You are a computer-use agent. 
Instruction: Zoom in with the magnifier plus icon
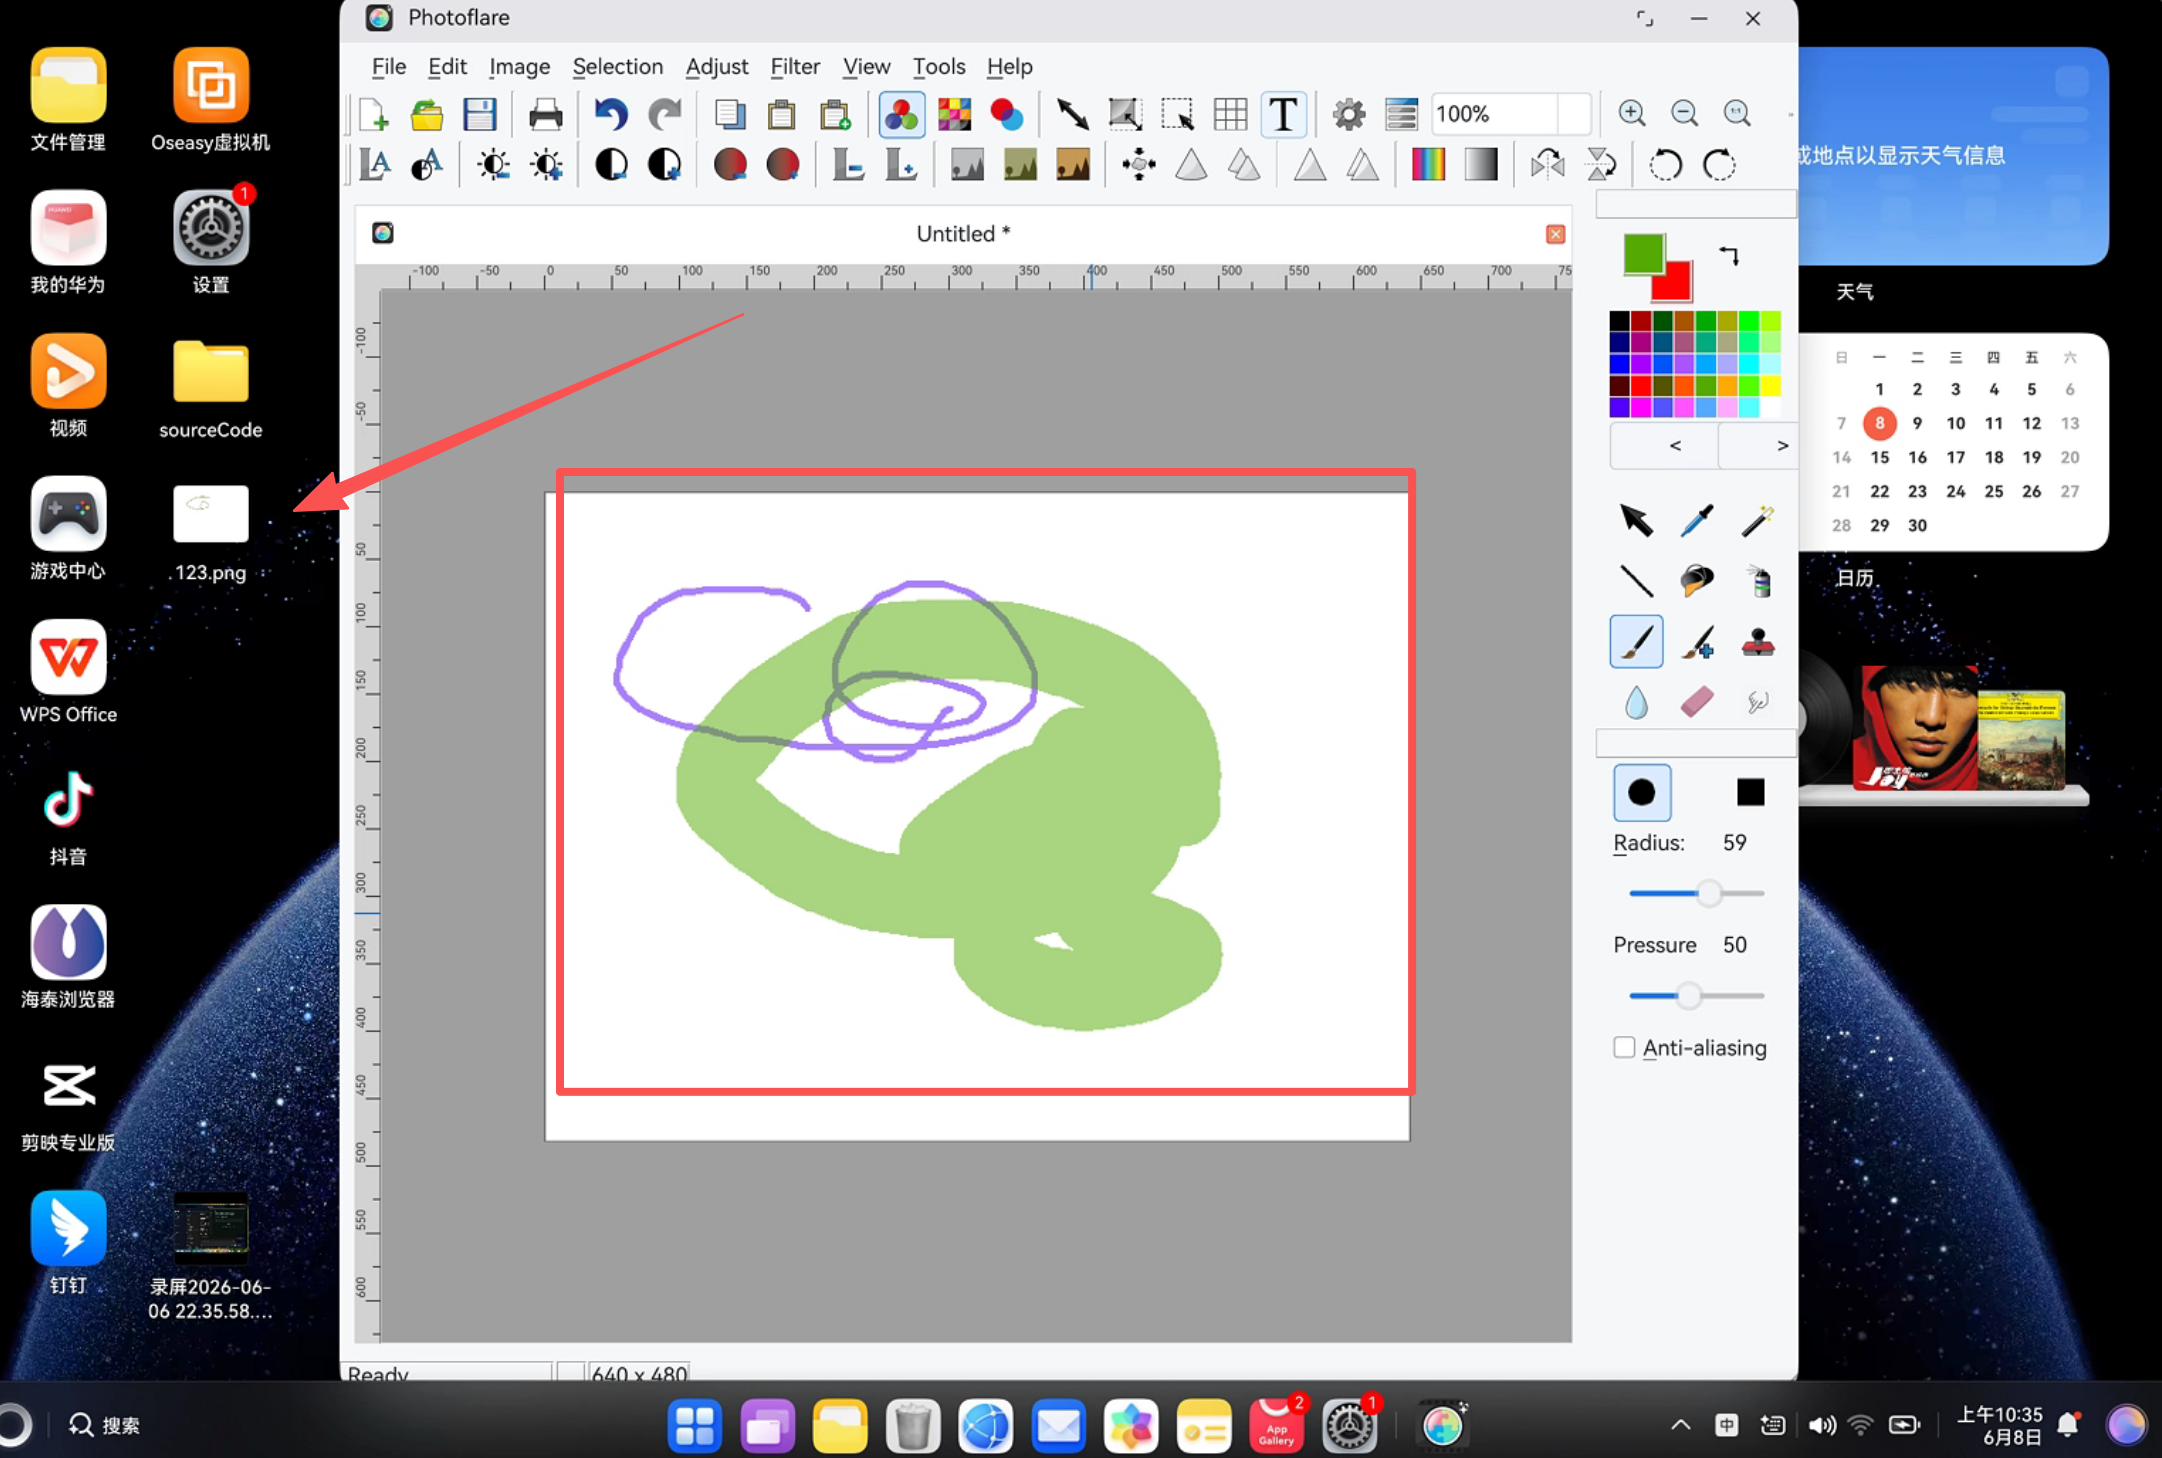coord(1632,114)
